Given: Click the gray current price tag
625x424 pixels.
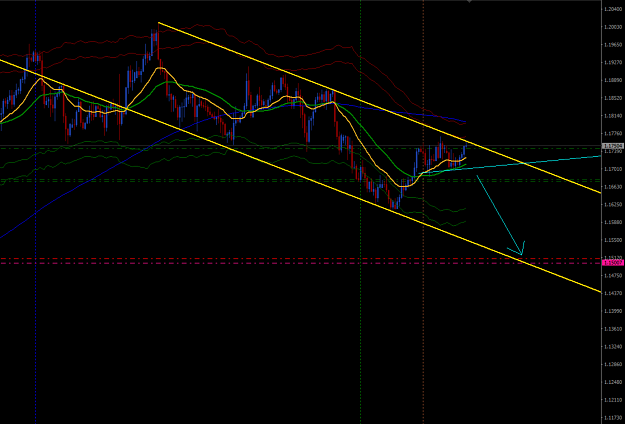Looking at the screenshot, I should [613, 146].
